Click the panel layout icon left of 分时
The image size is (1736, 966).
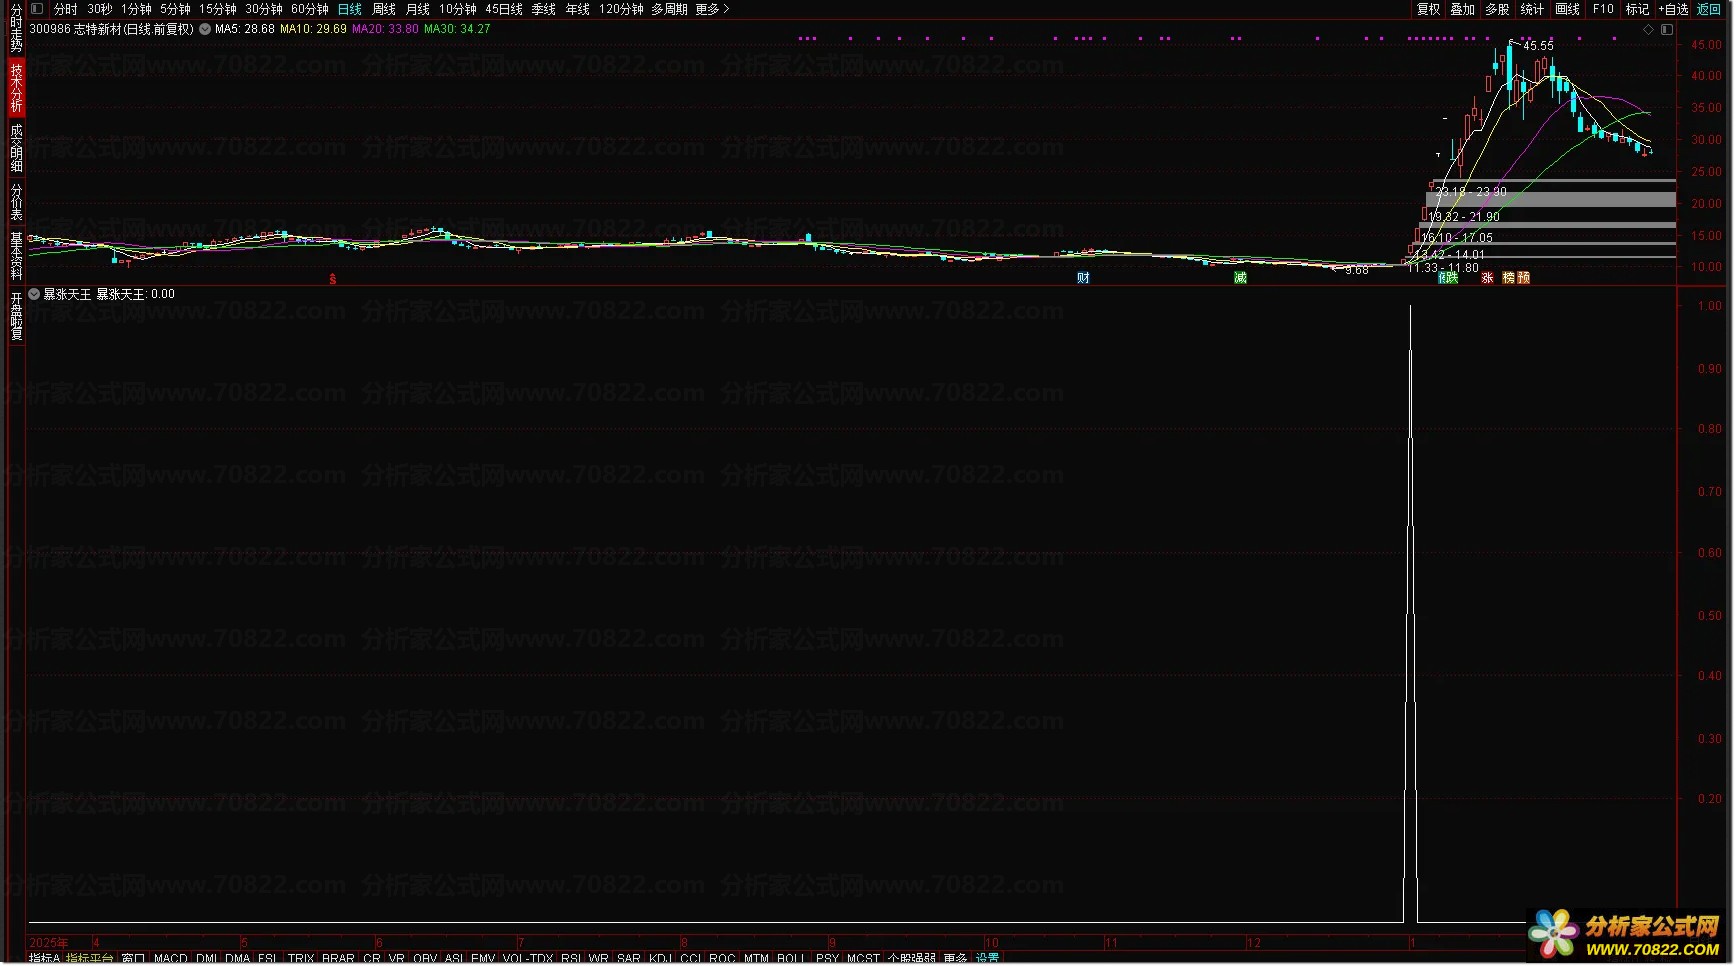click(x=37, y=9)
